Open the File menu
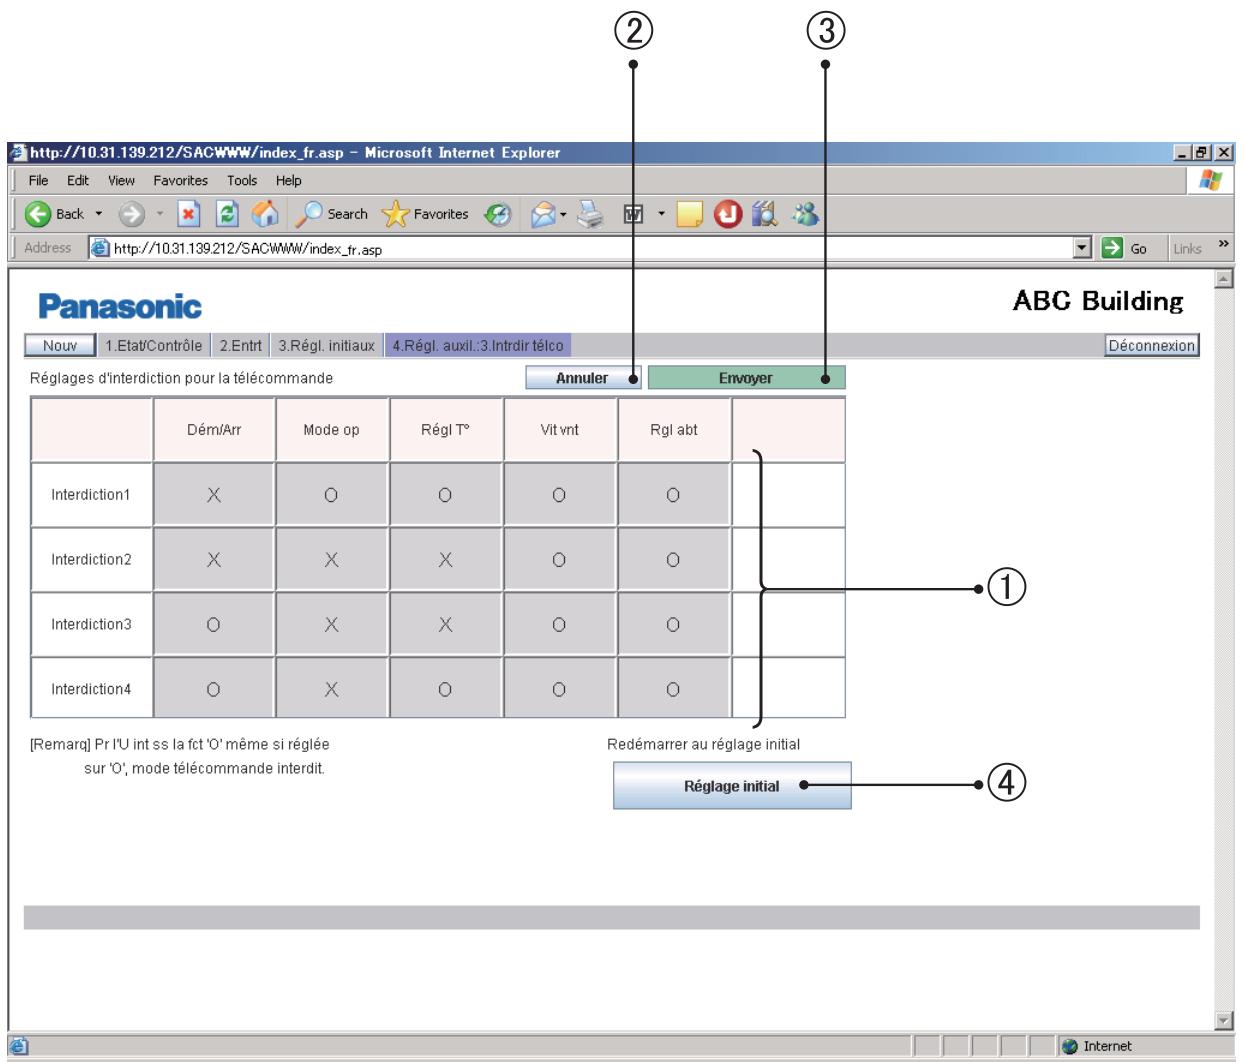The width and height of the screenshot is (1245, 1062). click(x=38, y=181)
